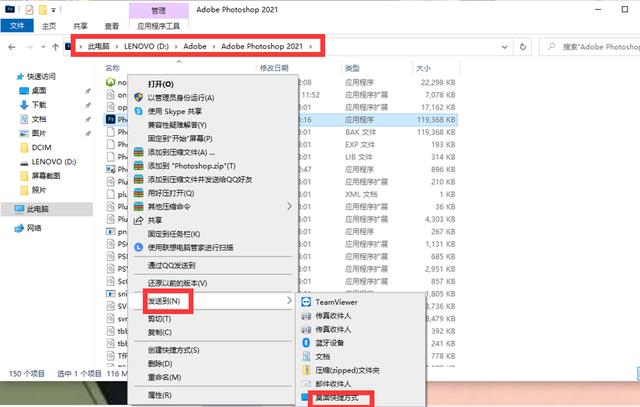Choose 复制(C) in context menu

point(212,332)
